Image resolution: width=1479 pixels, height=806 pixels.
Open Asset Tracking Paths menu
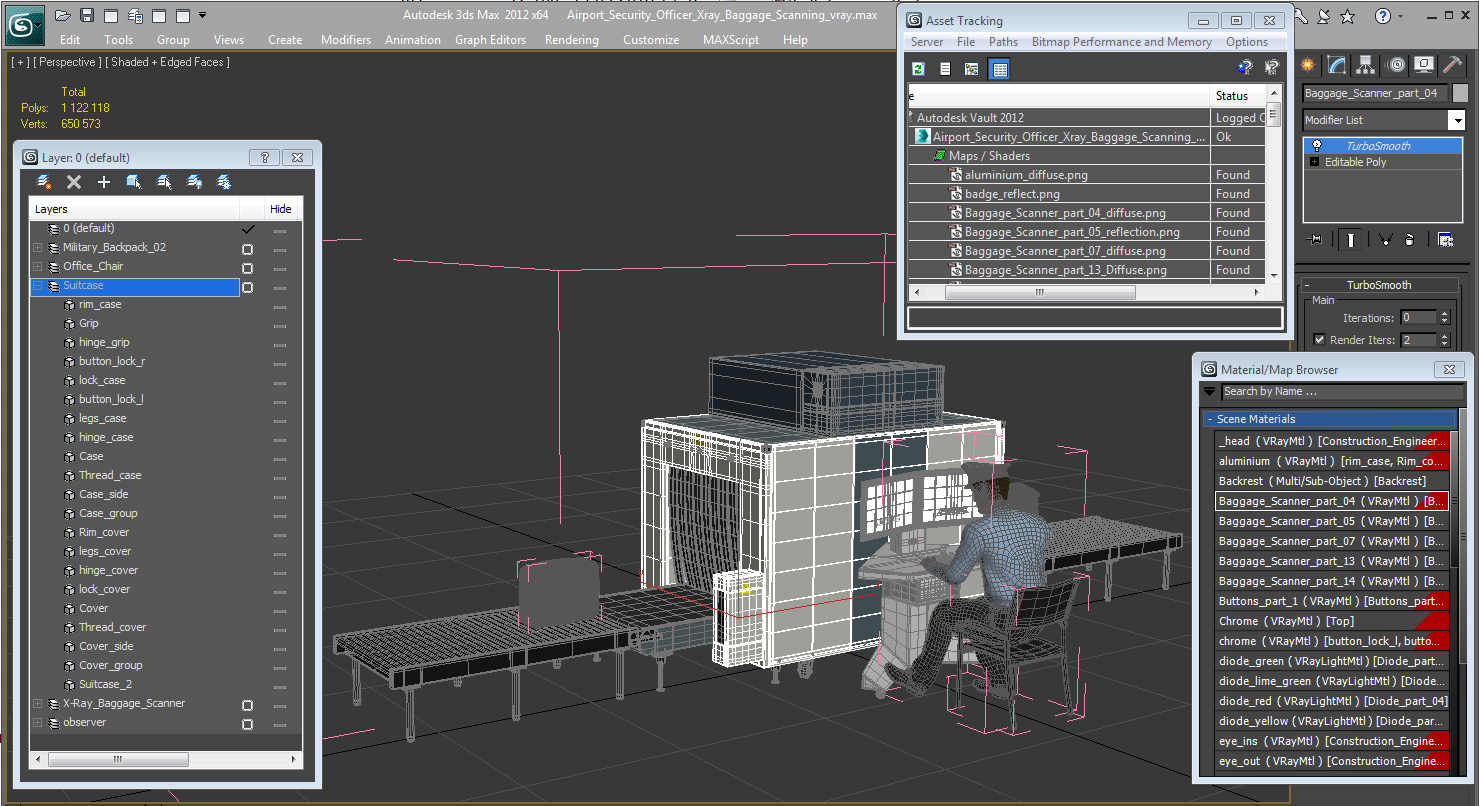coord(1003,42)
